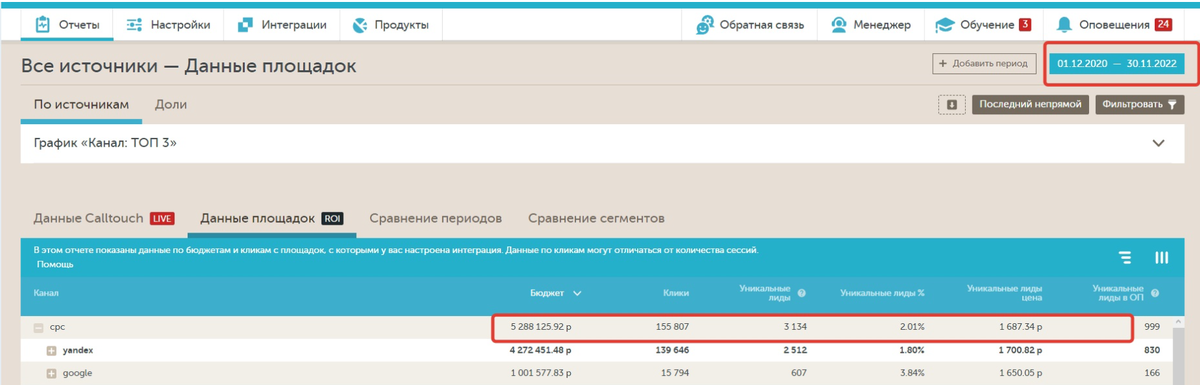This screenshot has height=385, width=1200.
Task: Click the Добавить период button
Action: (x=984, y=64)
